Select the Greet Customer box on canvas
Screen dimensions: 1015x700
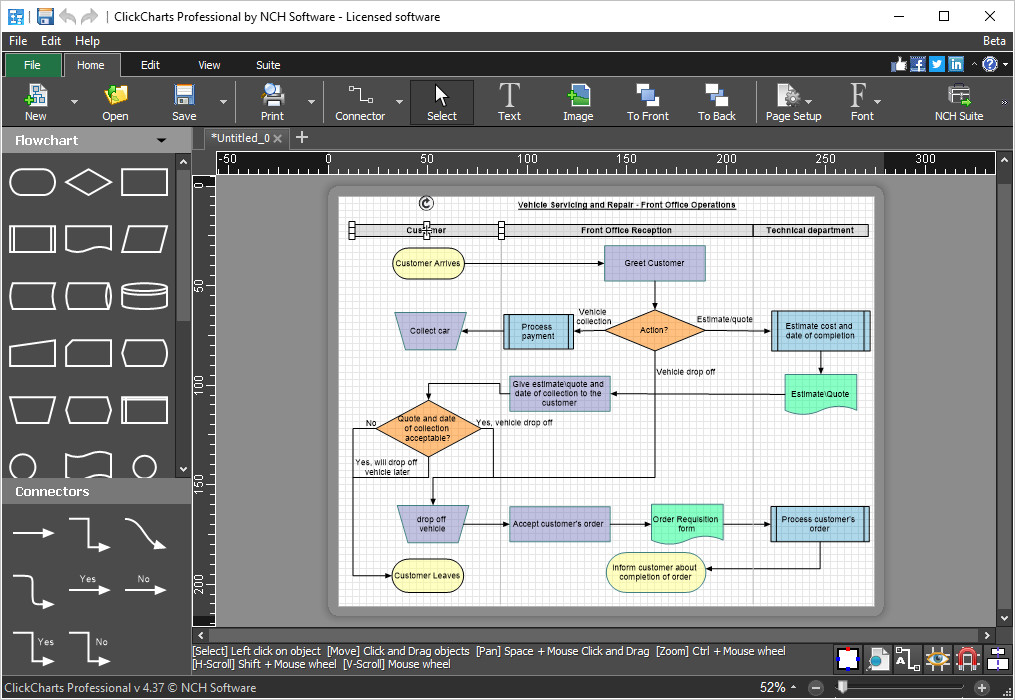coord(654,263)
